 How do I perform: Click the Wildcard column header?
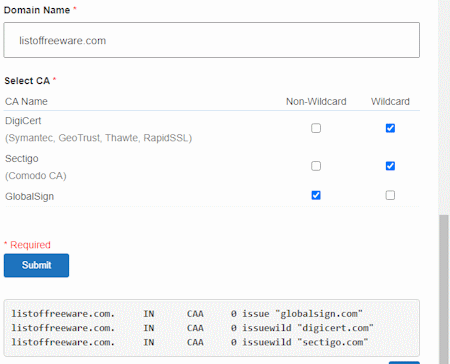click(390, 101)
